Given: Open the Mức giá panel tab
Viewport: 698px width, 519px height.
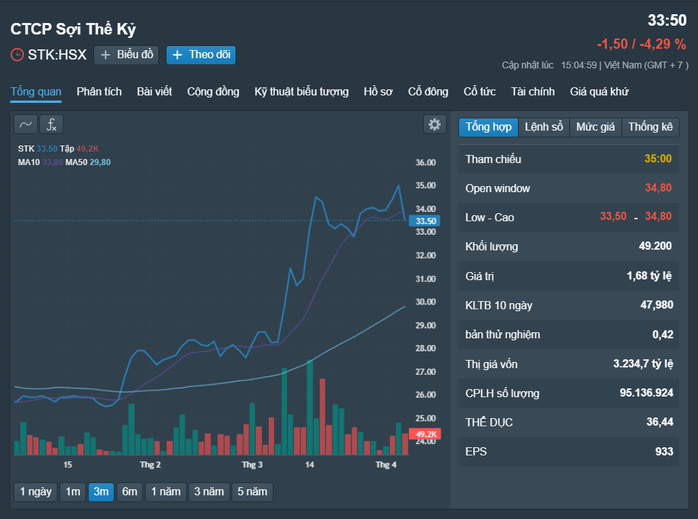Looking at the screenshot, I should [x=595, y=127].
